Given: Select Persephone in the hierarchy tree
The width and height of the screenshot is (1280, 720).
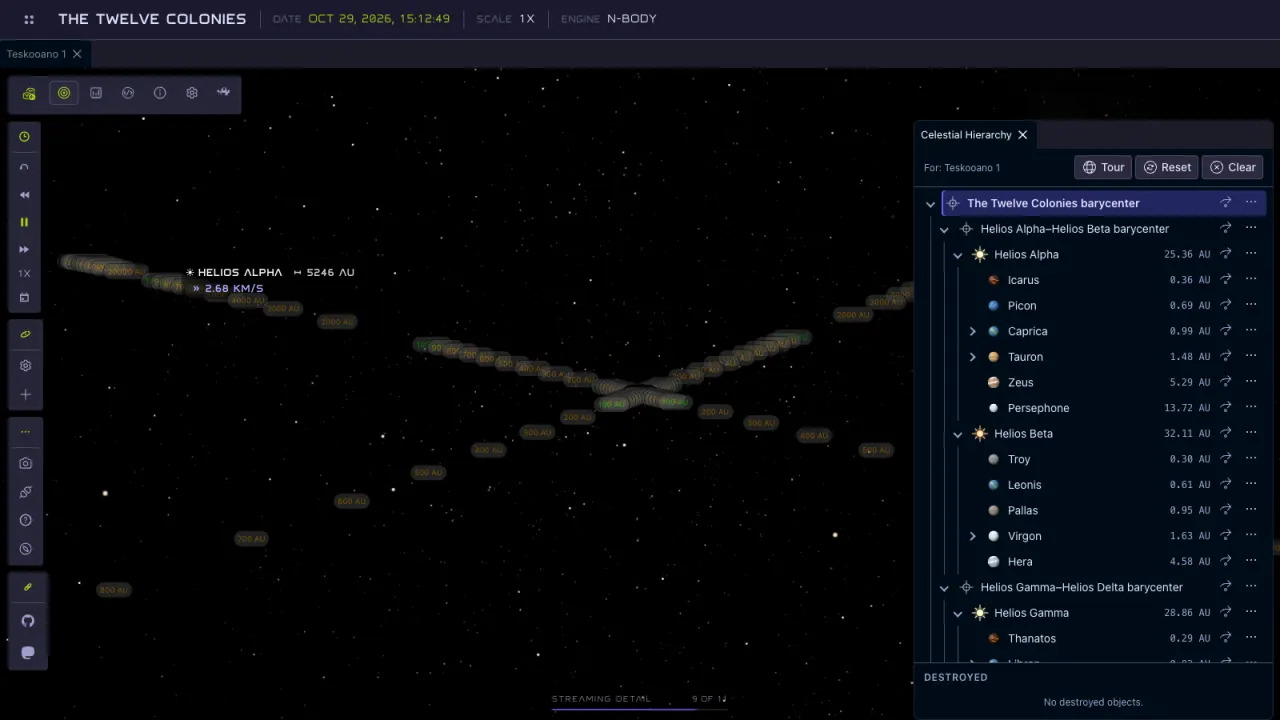Looking at the screenshot, I should 1038,408.
